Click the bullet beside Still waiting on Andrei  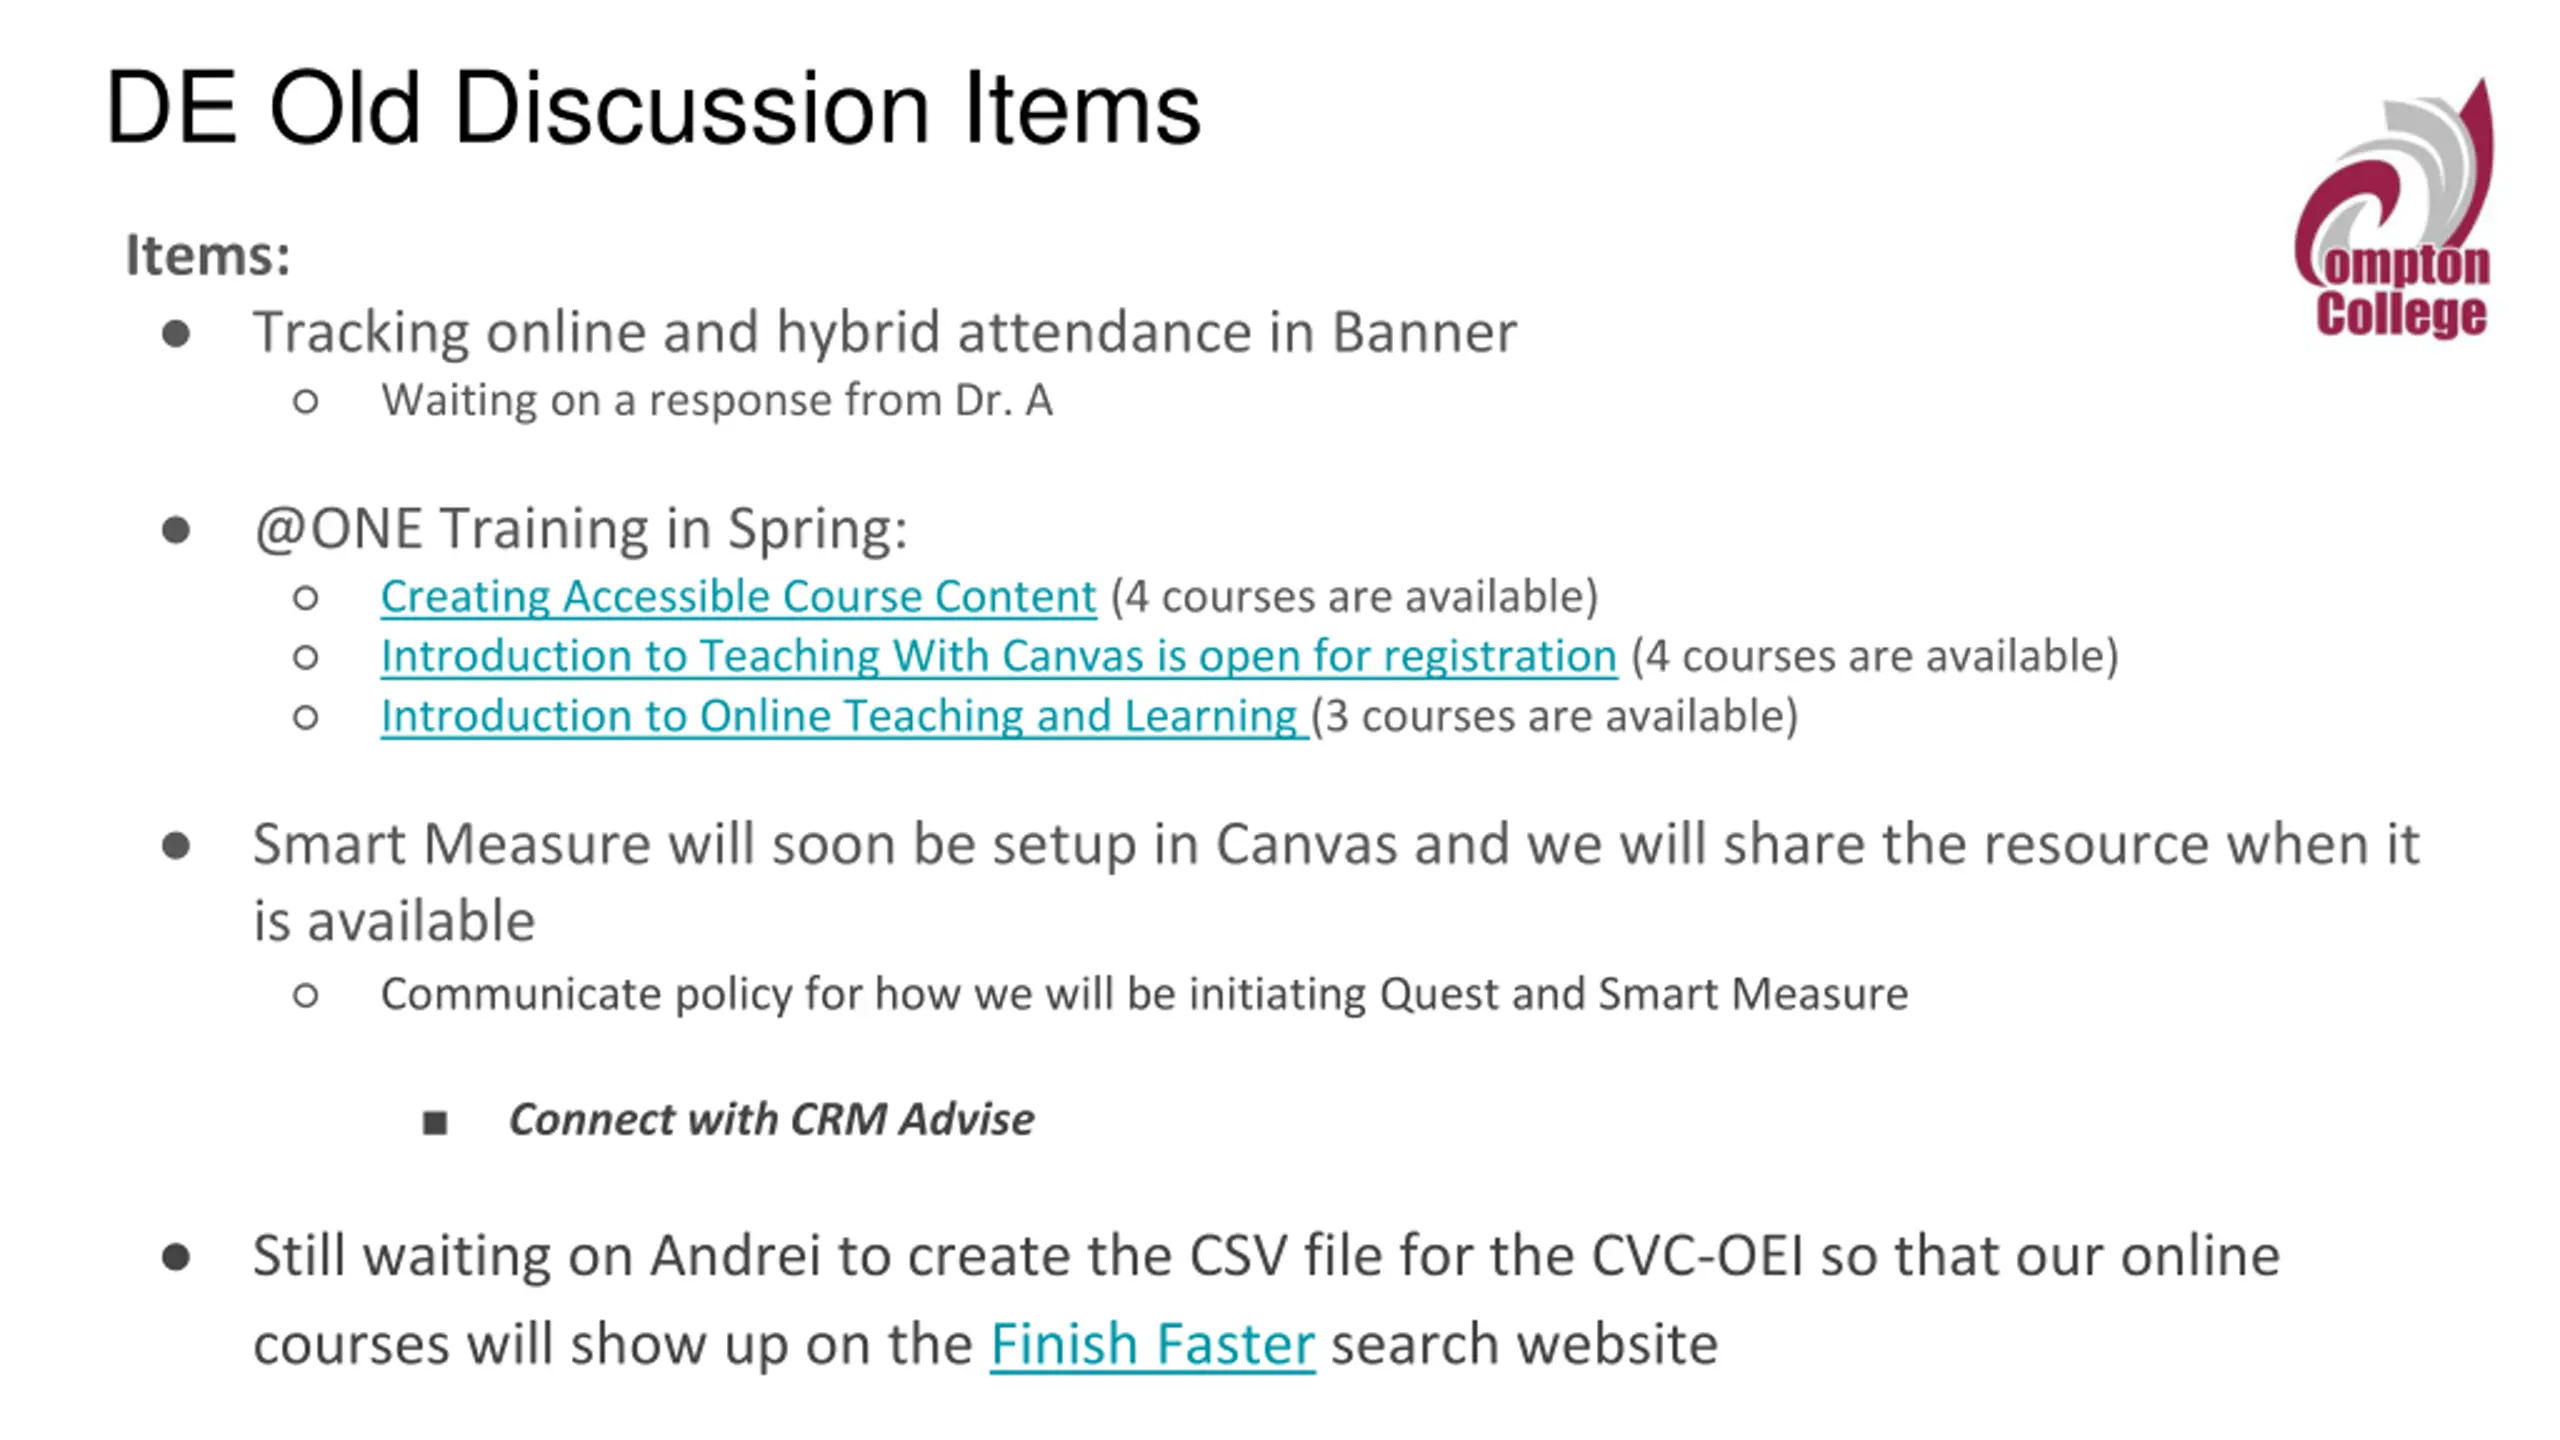point(176,1257)
